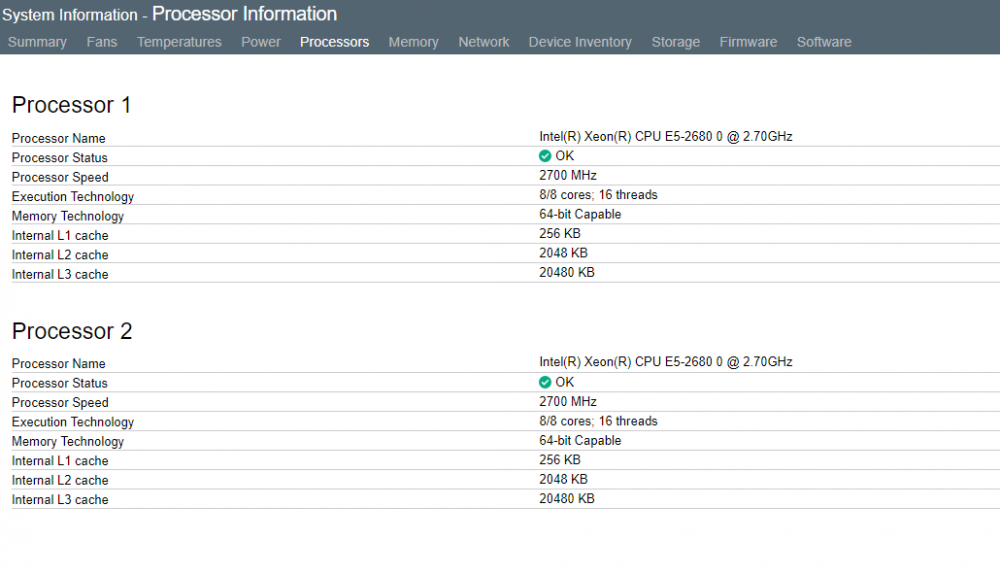
Task: Click Processor 1 Internal L3 cache label
Action: coord(60,274)
